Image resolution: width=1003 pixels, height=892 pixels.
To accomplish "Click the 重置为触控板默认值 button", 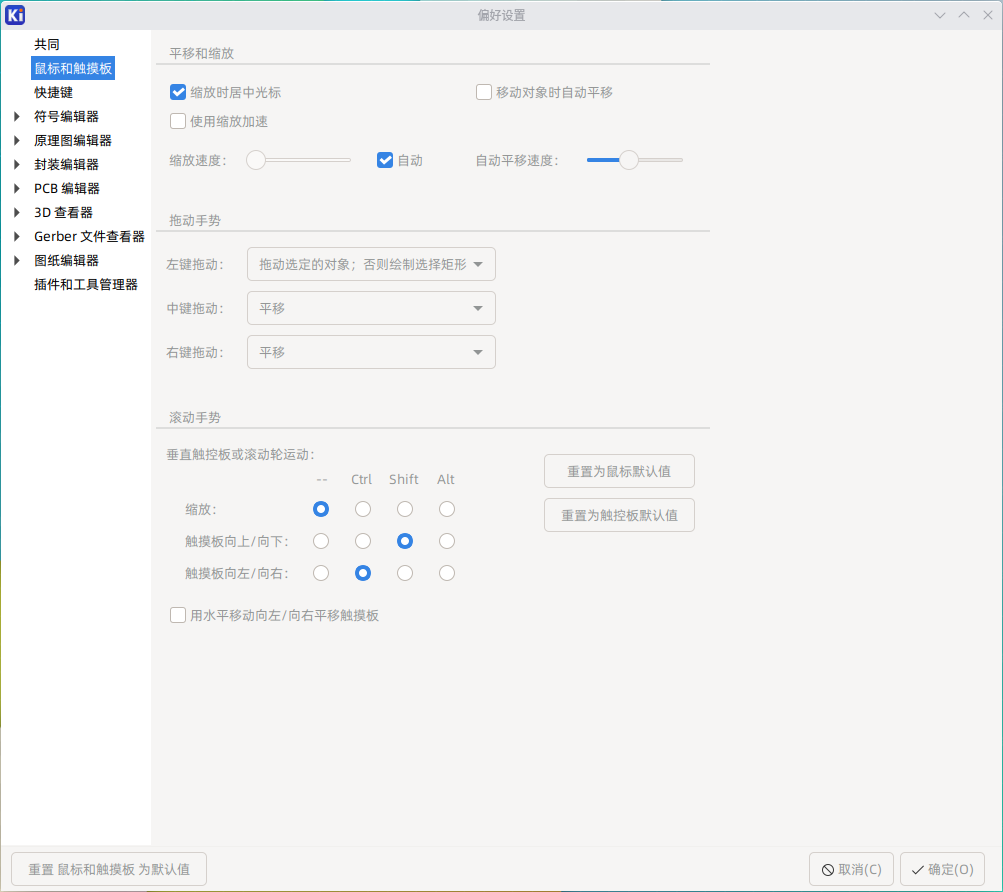I will tap(619, 514).
